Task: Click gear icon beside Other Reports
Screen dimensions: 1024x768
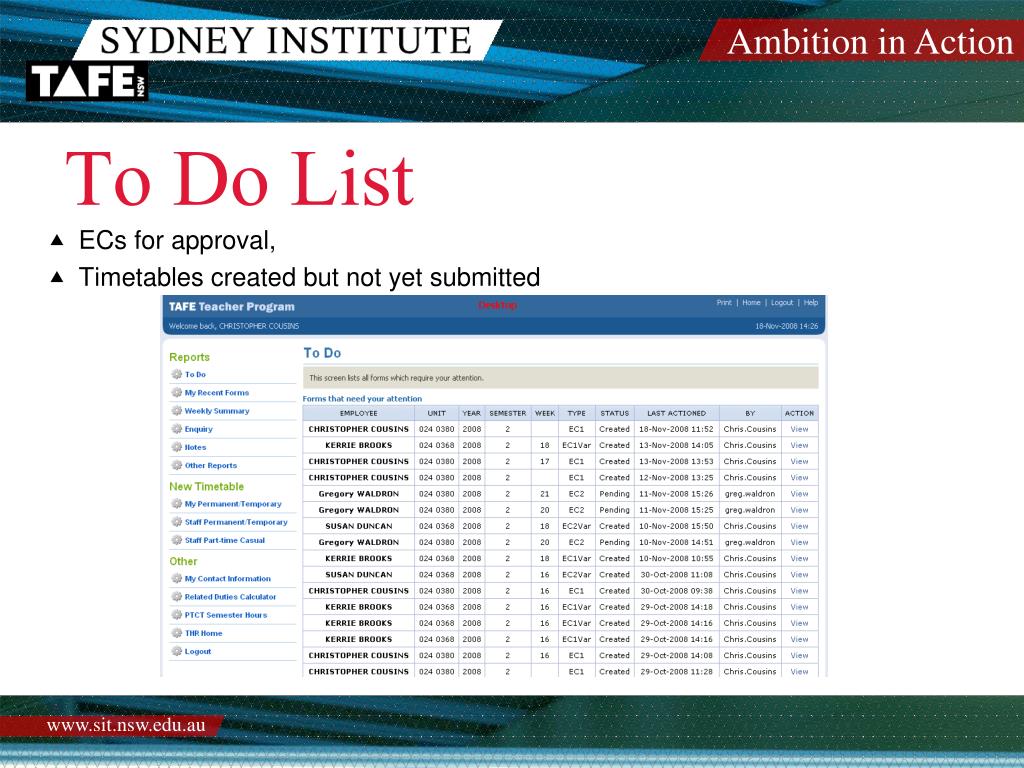Action: 176,466
